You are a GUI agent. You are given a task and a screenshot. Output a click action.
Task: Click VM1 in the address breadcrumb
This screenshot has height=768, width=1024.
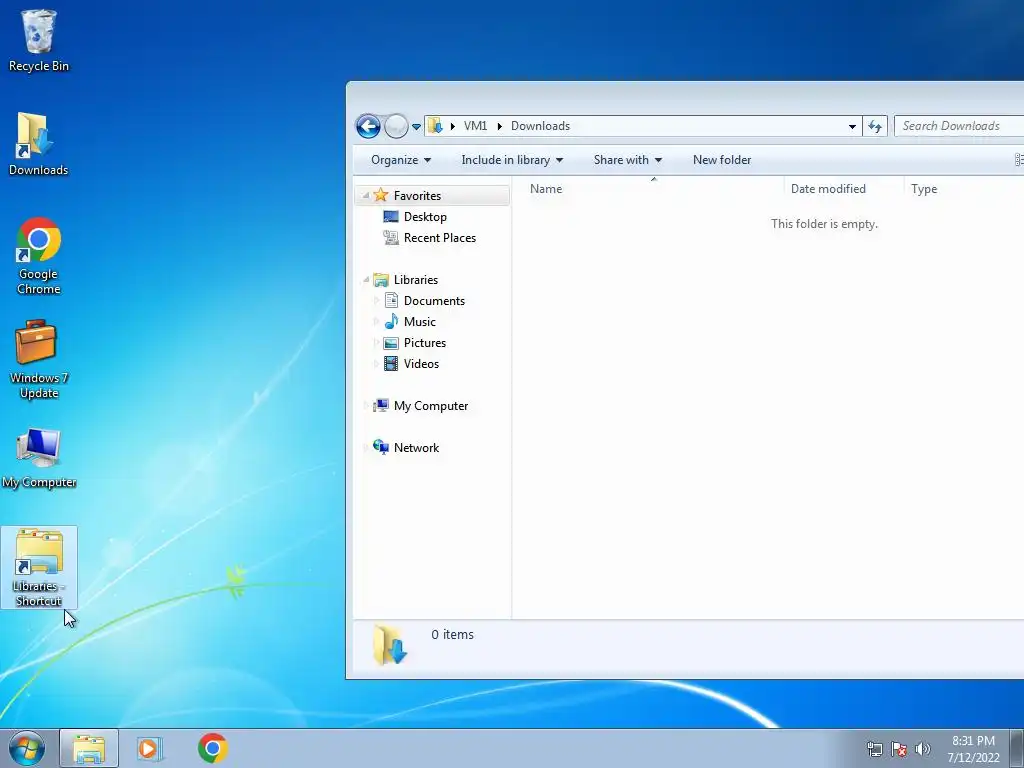coord(475,126)
